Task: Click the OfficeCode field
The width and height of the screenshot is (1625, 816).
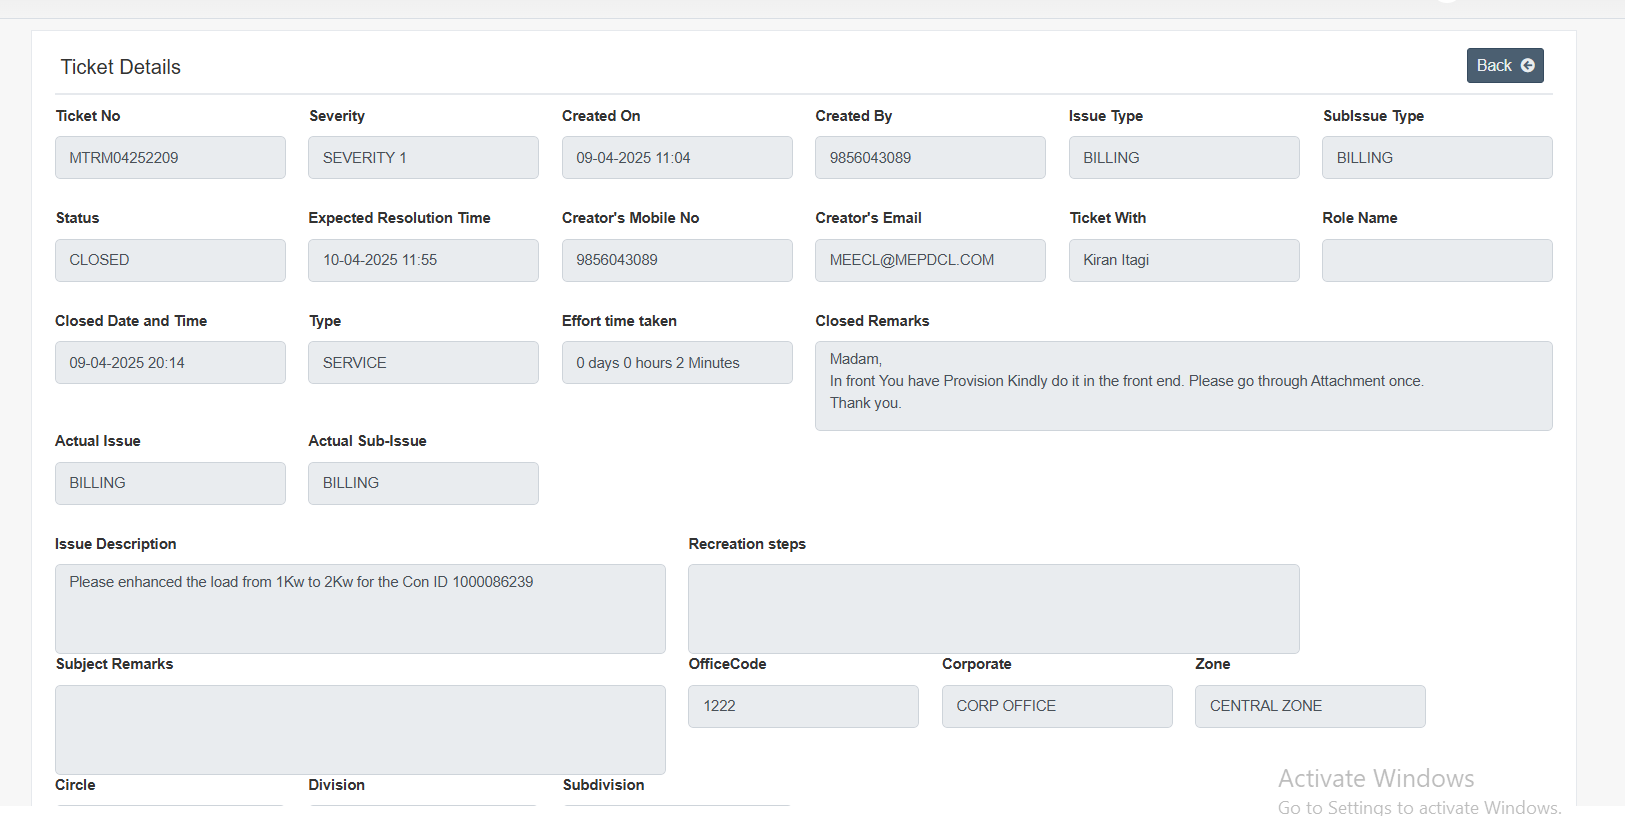Action: (803, 706)
